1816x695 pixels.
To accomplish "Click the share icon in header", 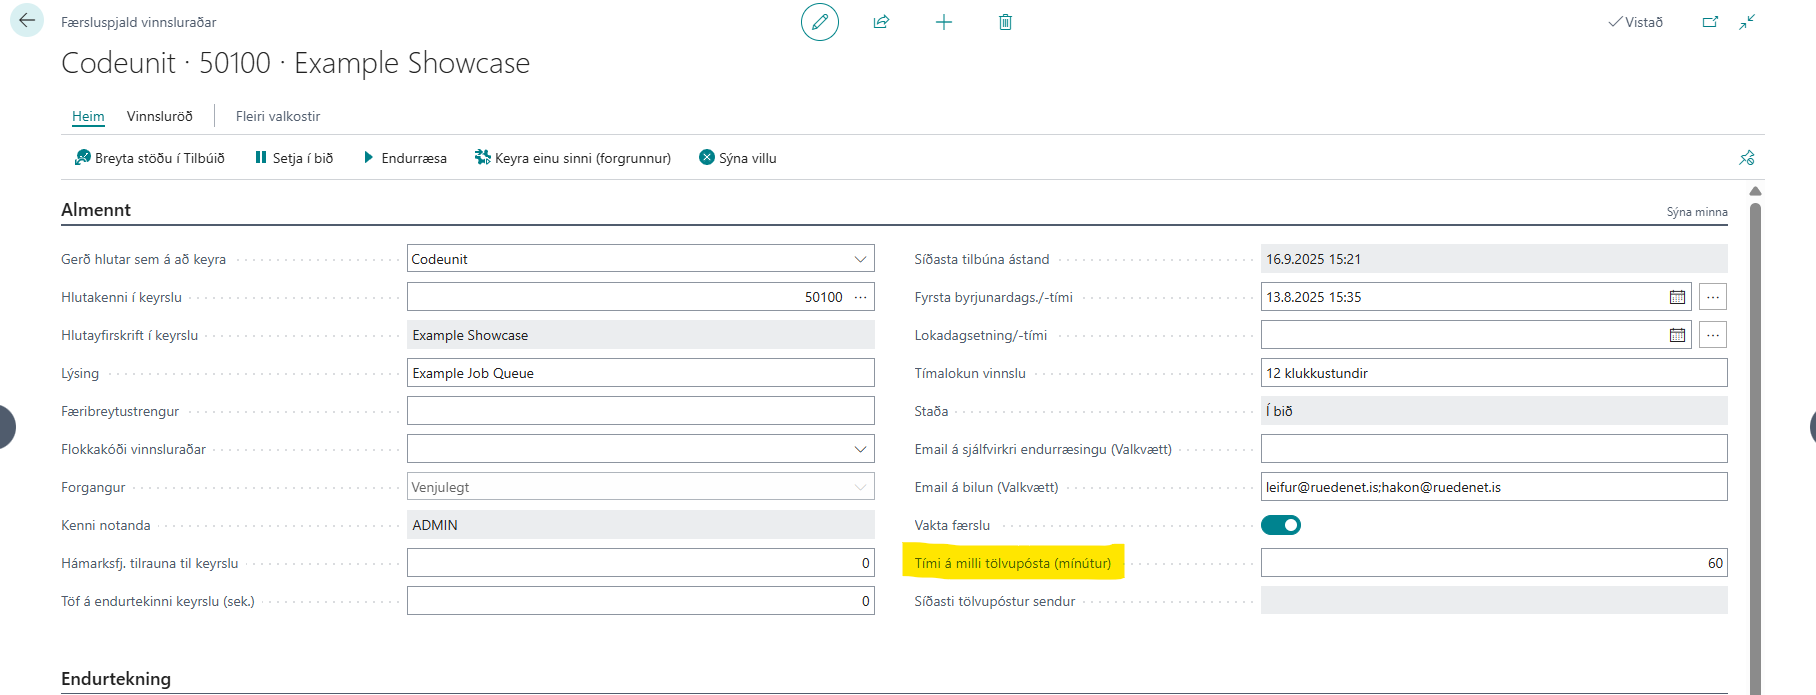I will (x=881, y=22).
